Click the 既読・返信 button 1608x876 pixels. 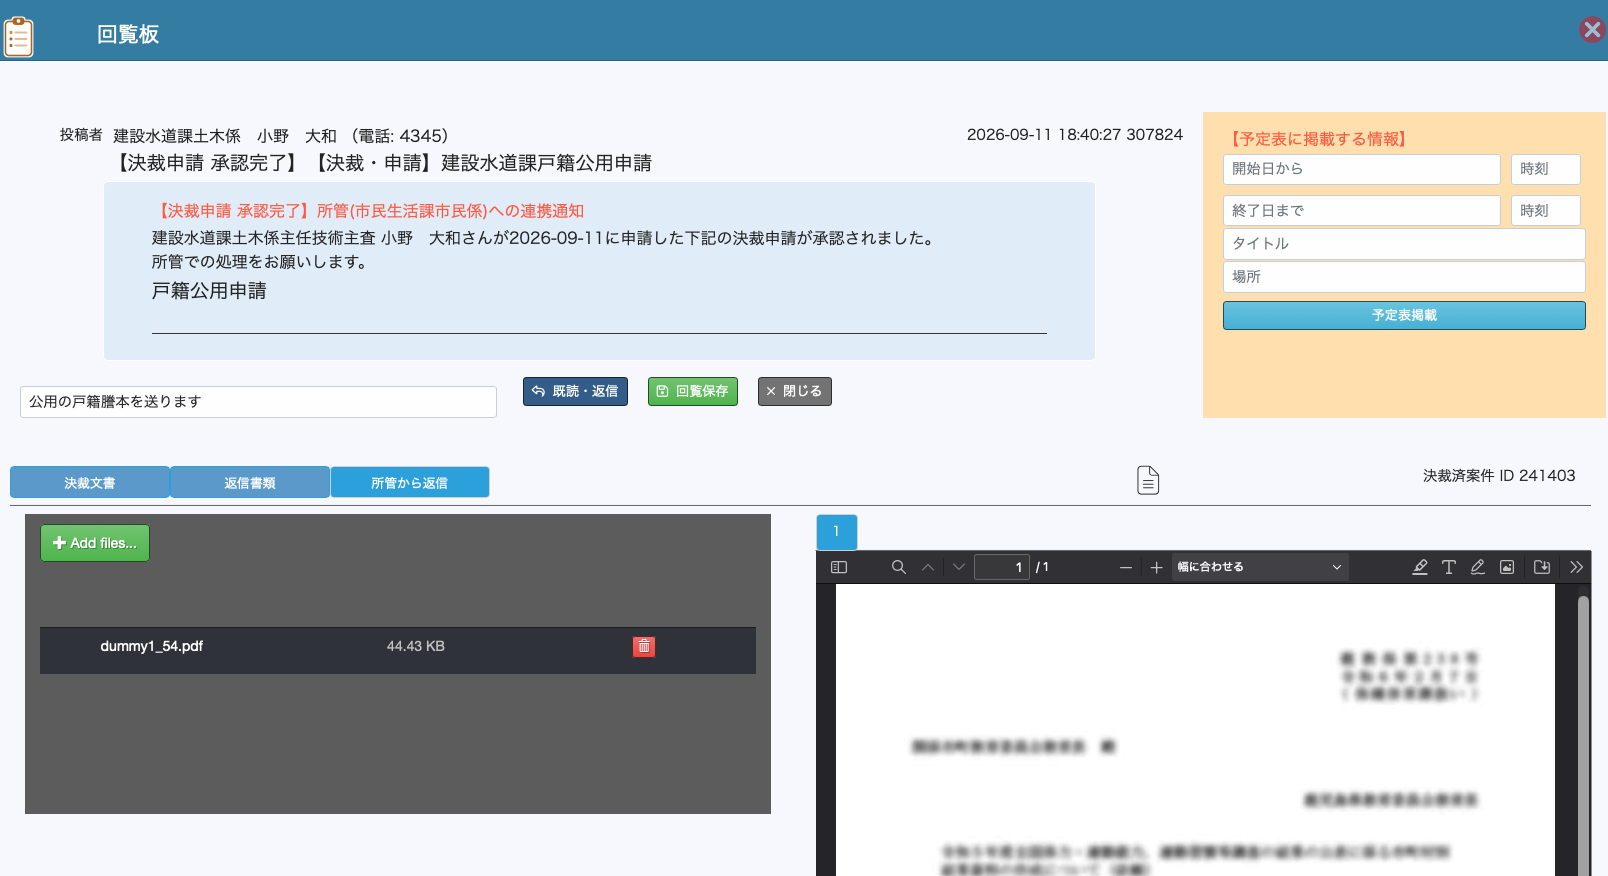pos(575,391)
